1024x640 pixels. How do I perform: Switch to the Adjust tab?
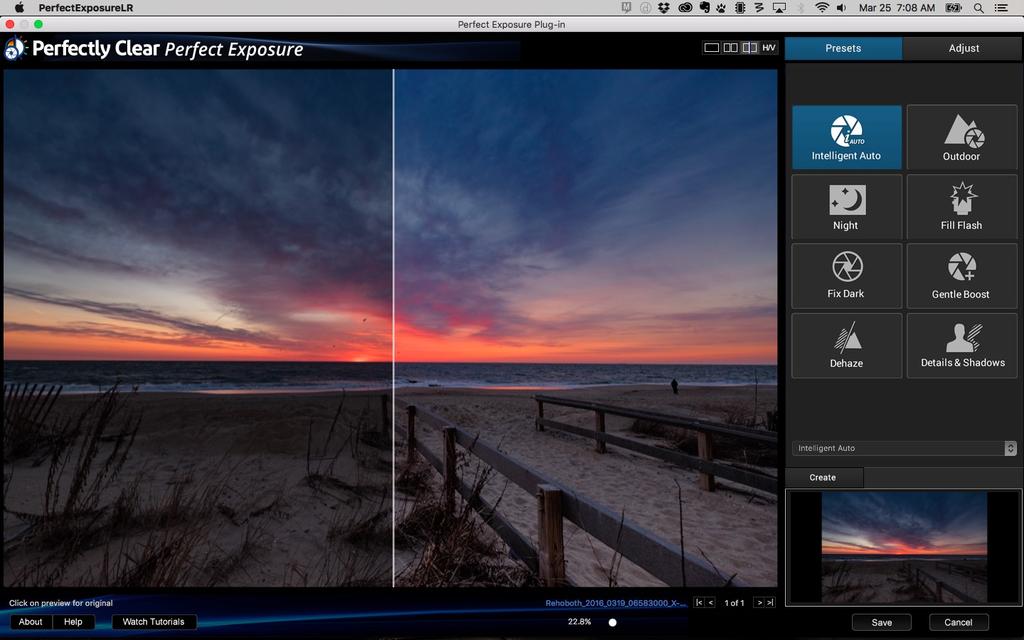coord(963,48)
